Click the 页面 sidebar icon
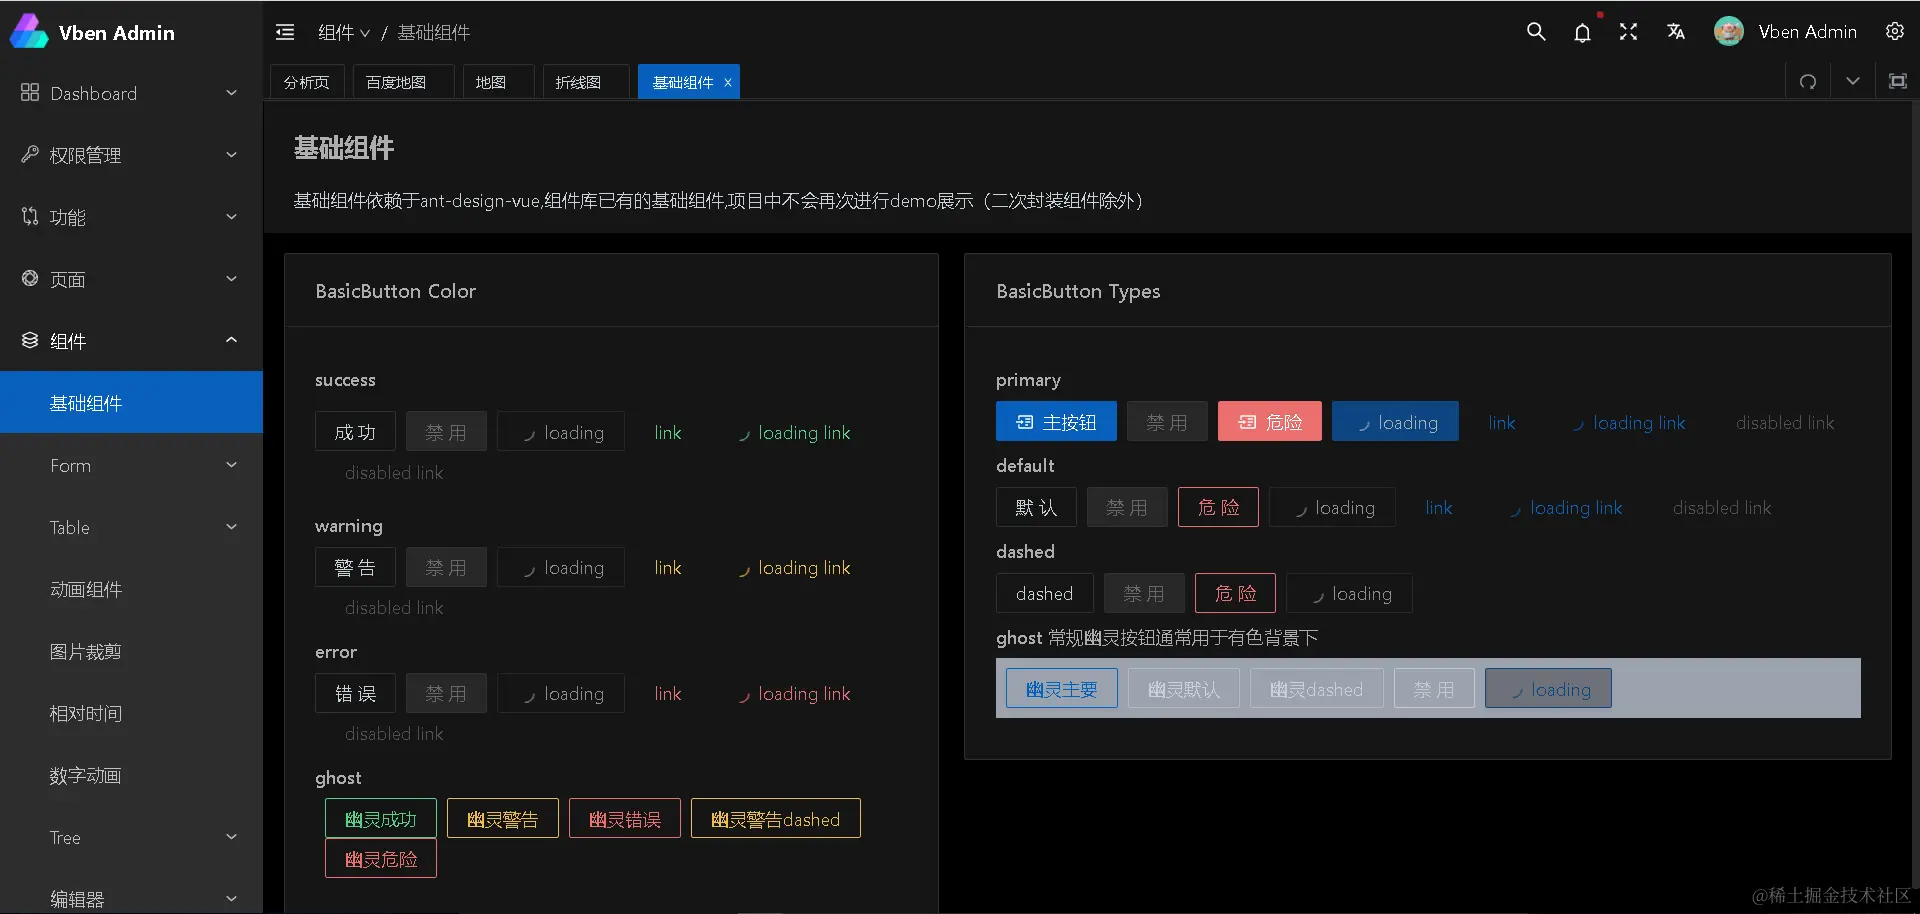 (30, 278)
